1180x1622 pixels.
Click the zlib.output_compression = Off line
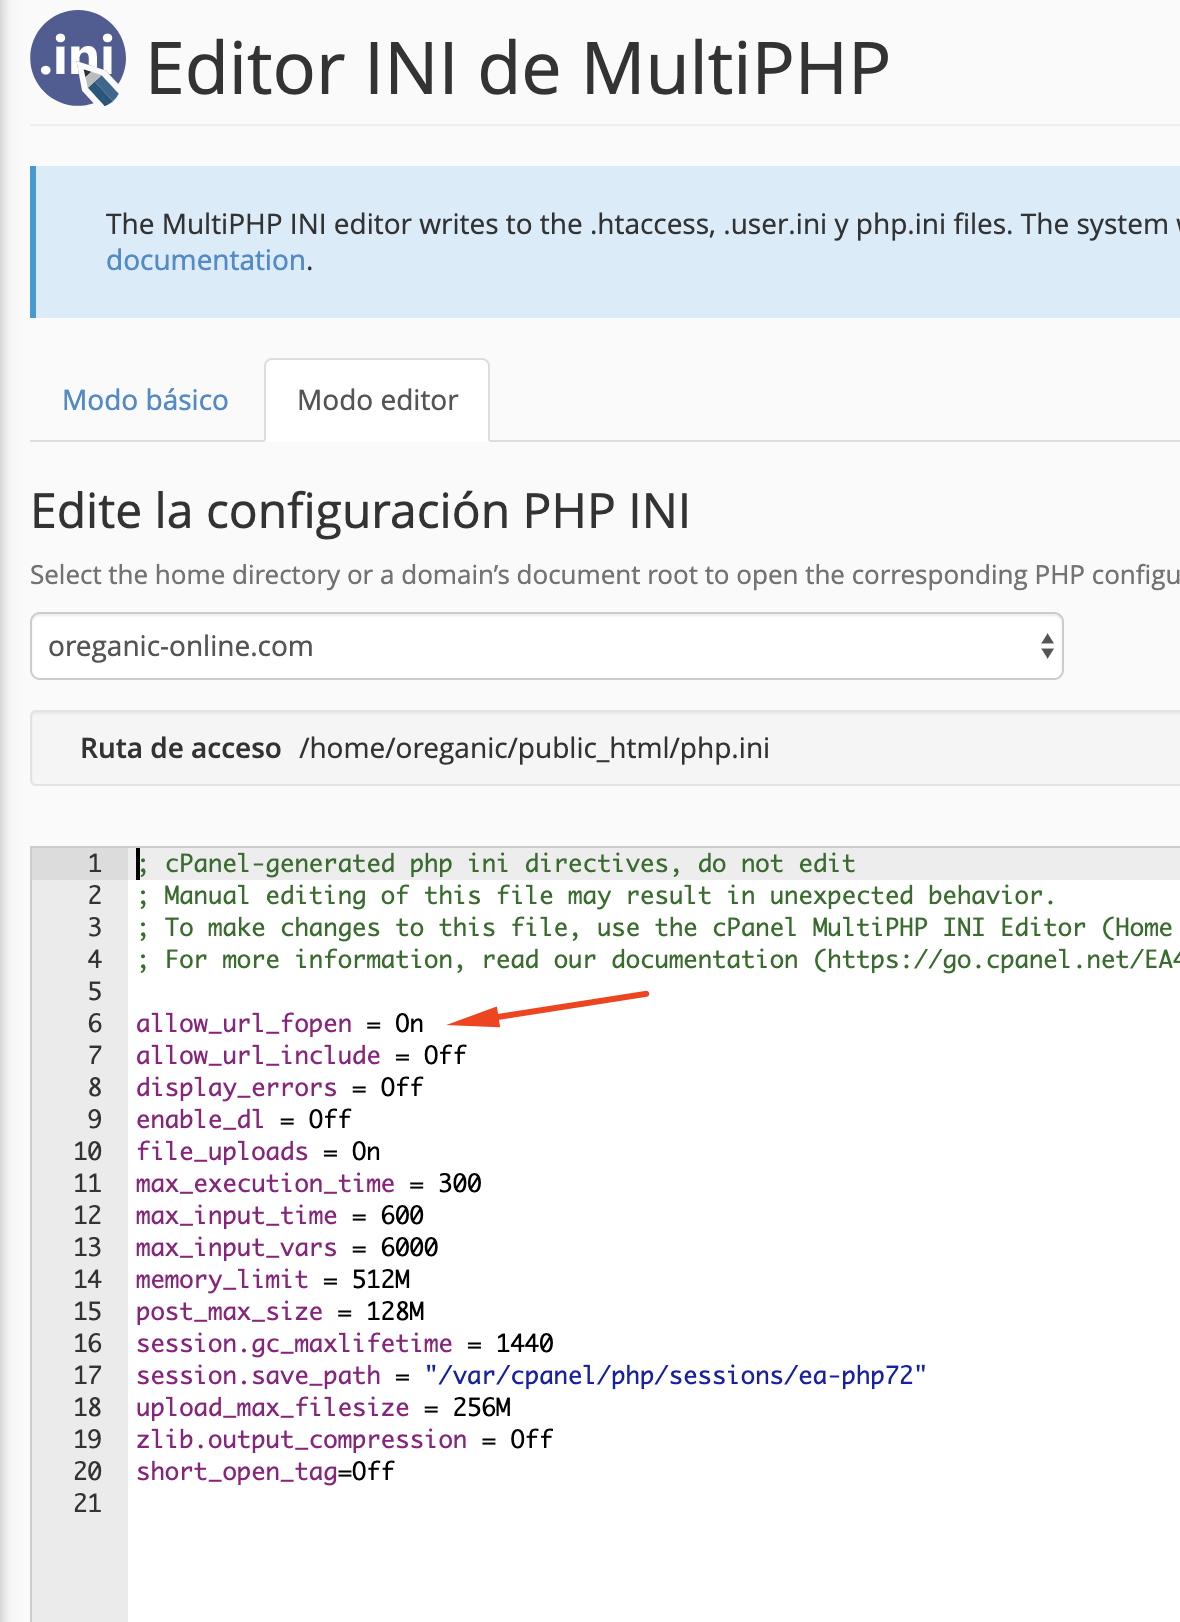click(x=345, y=1439)
